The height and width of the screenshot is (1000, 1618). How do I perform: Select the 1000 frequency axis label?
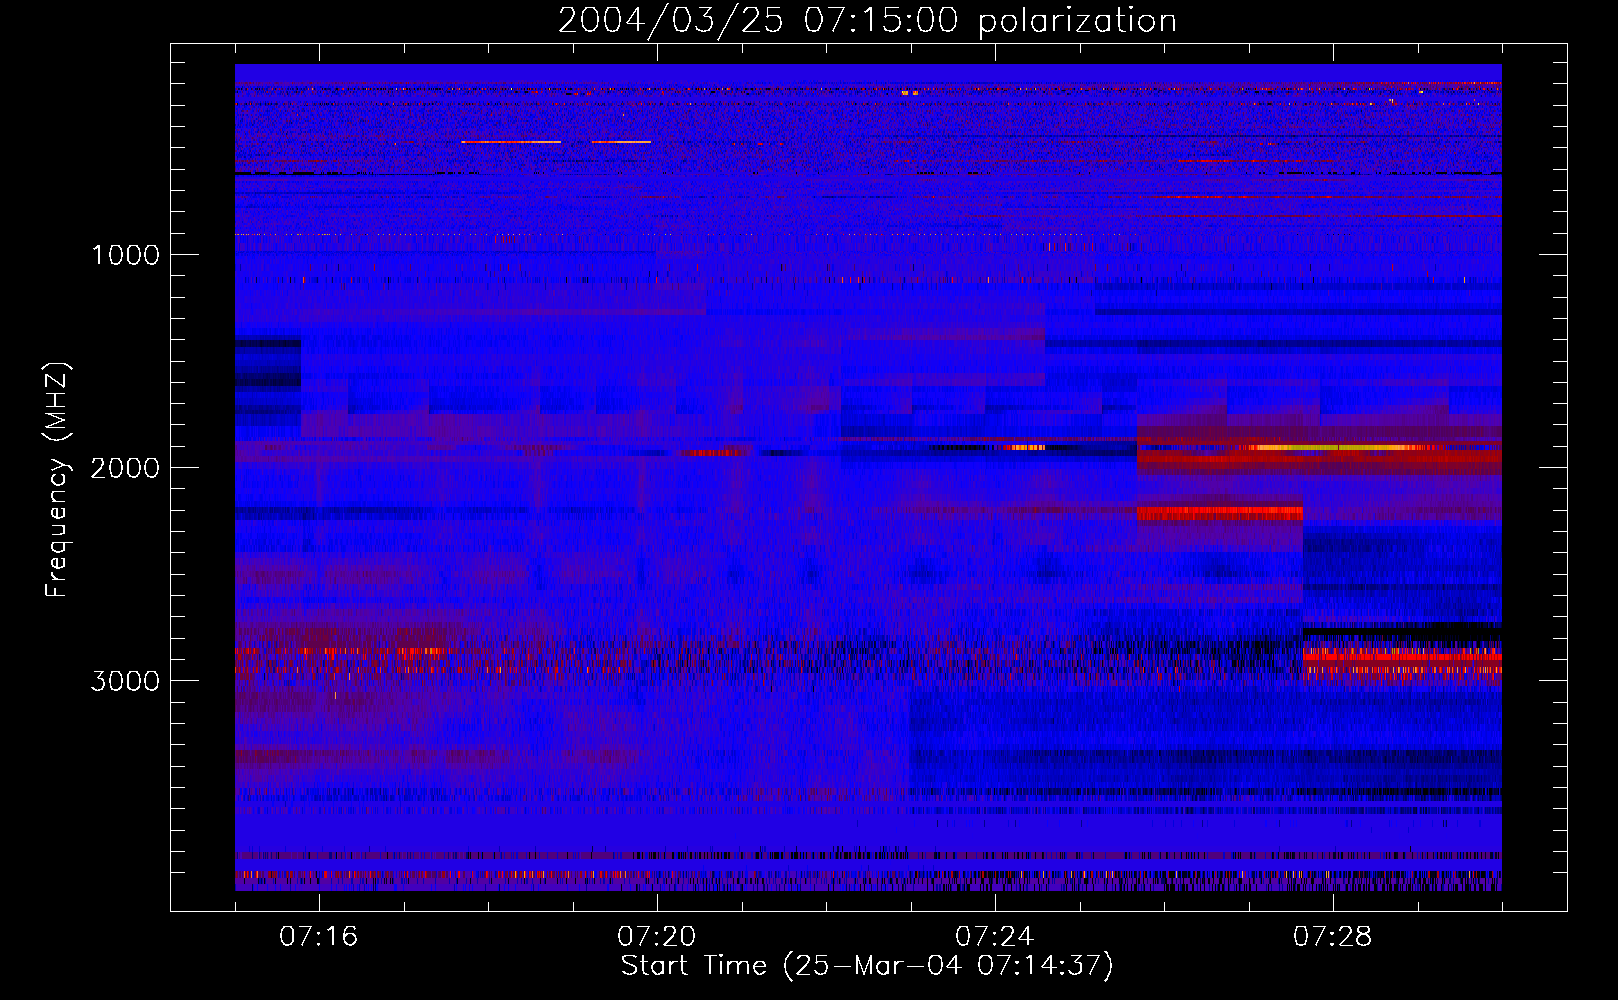(x=125, y=255)
